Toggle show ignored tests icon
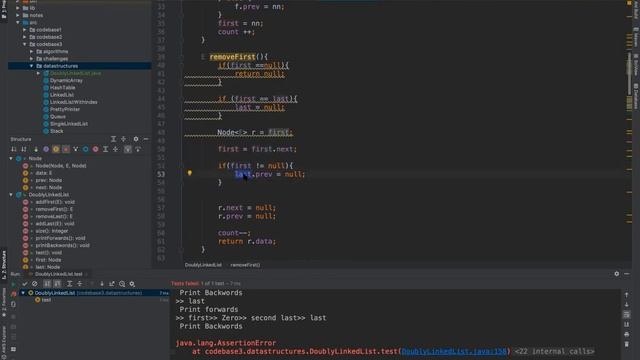 (x=35, y=284)
